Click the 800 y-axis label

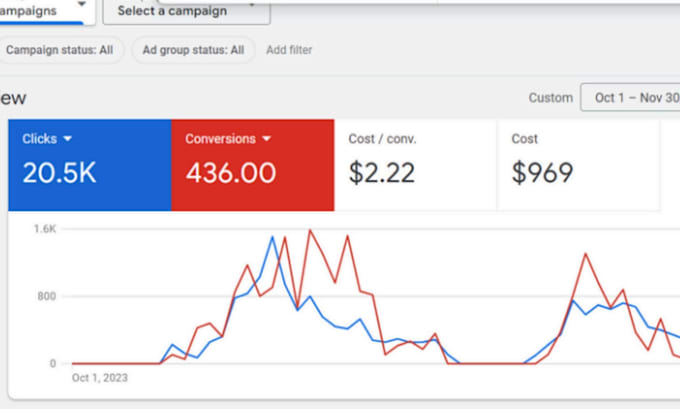[x=46, y=296]
